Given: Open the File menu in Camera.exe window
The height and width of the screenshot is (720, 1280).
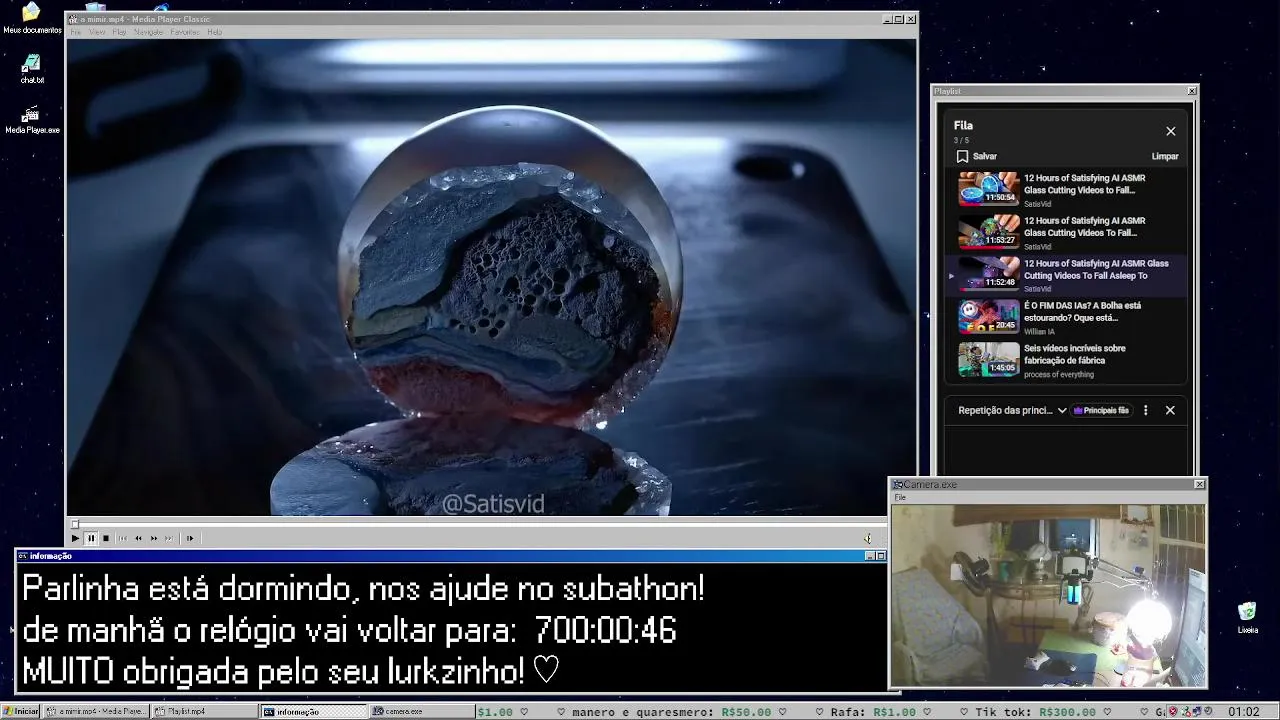Looking at the screenshot, I should [900, 497].
